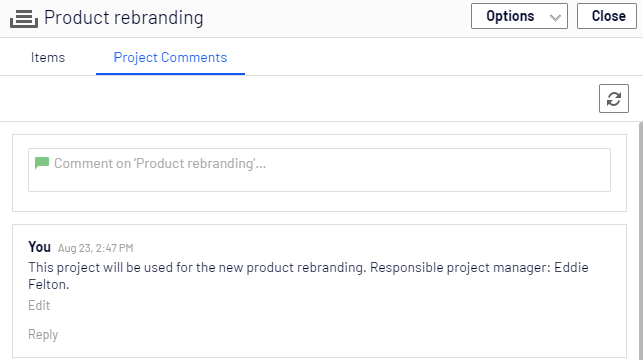
Task: Click the vertical scrollbar on the right
Action: tap(641, 240)
